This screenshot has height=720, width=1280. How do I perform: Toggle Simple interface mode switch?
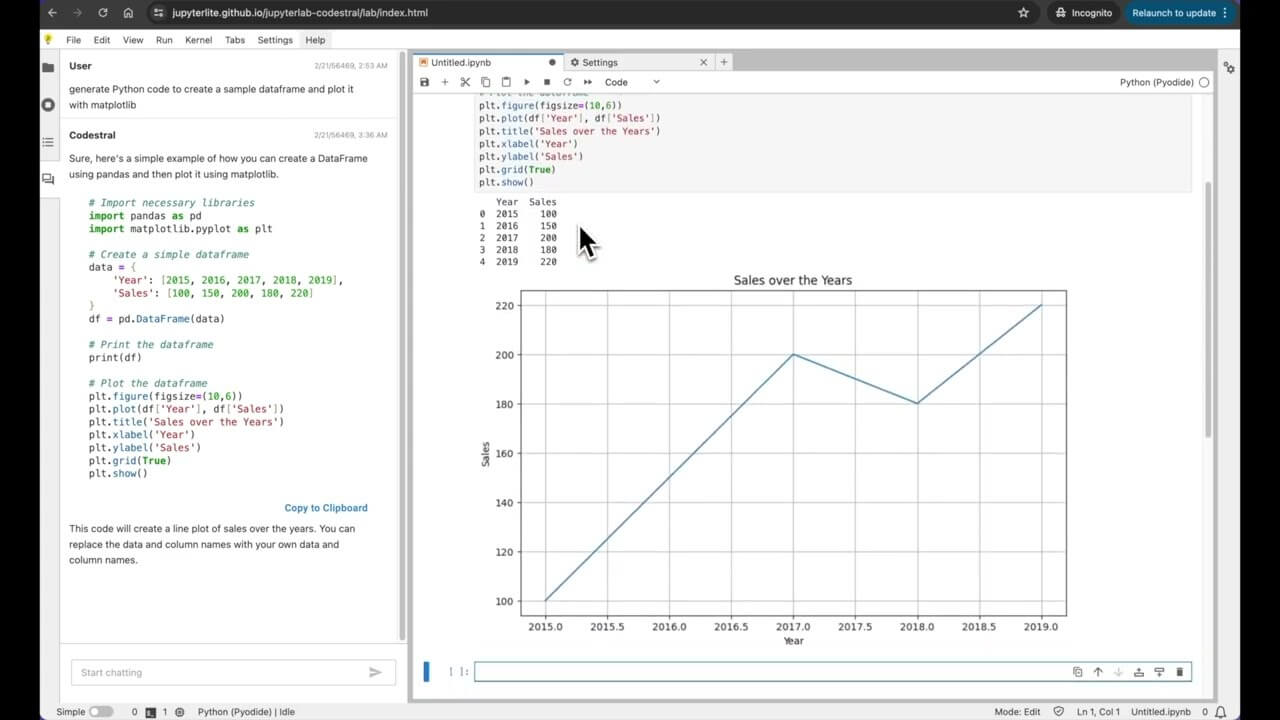coord(101,712)
